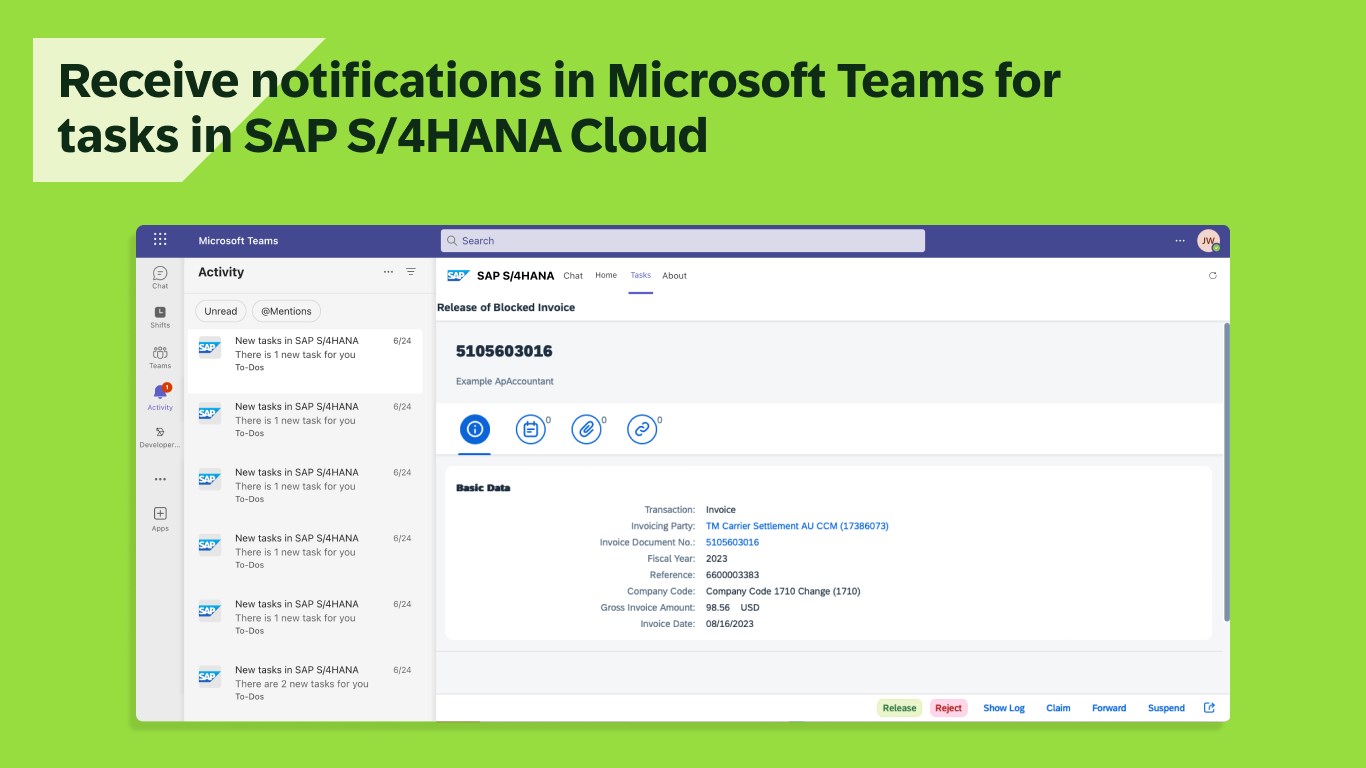Click Company Code 1710 Change value
This screenshot has width=1366, height=768.
[x=783, y=591]
